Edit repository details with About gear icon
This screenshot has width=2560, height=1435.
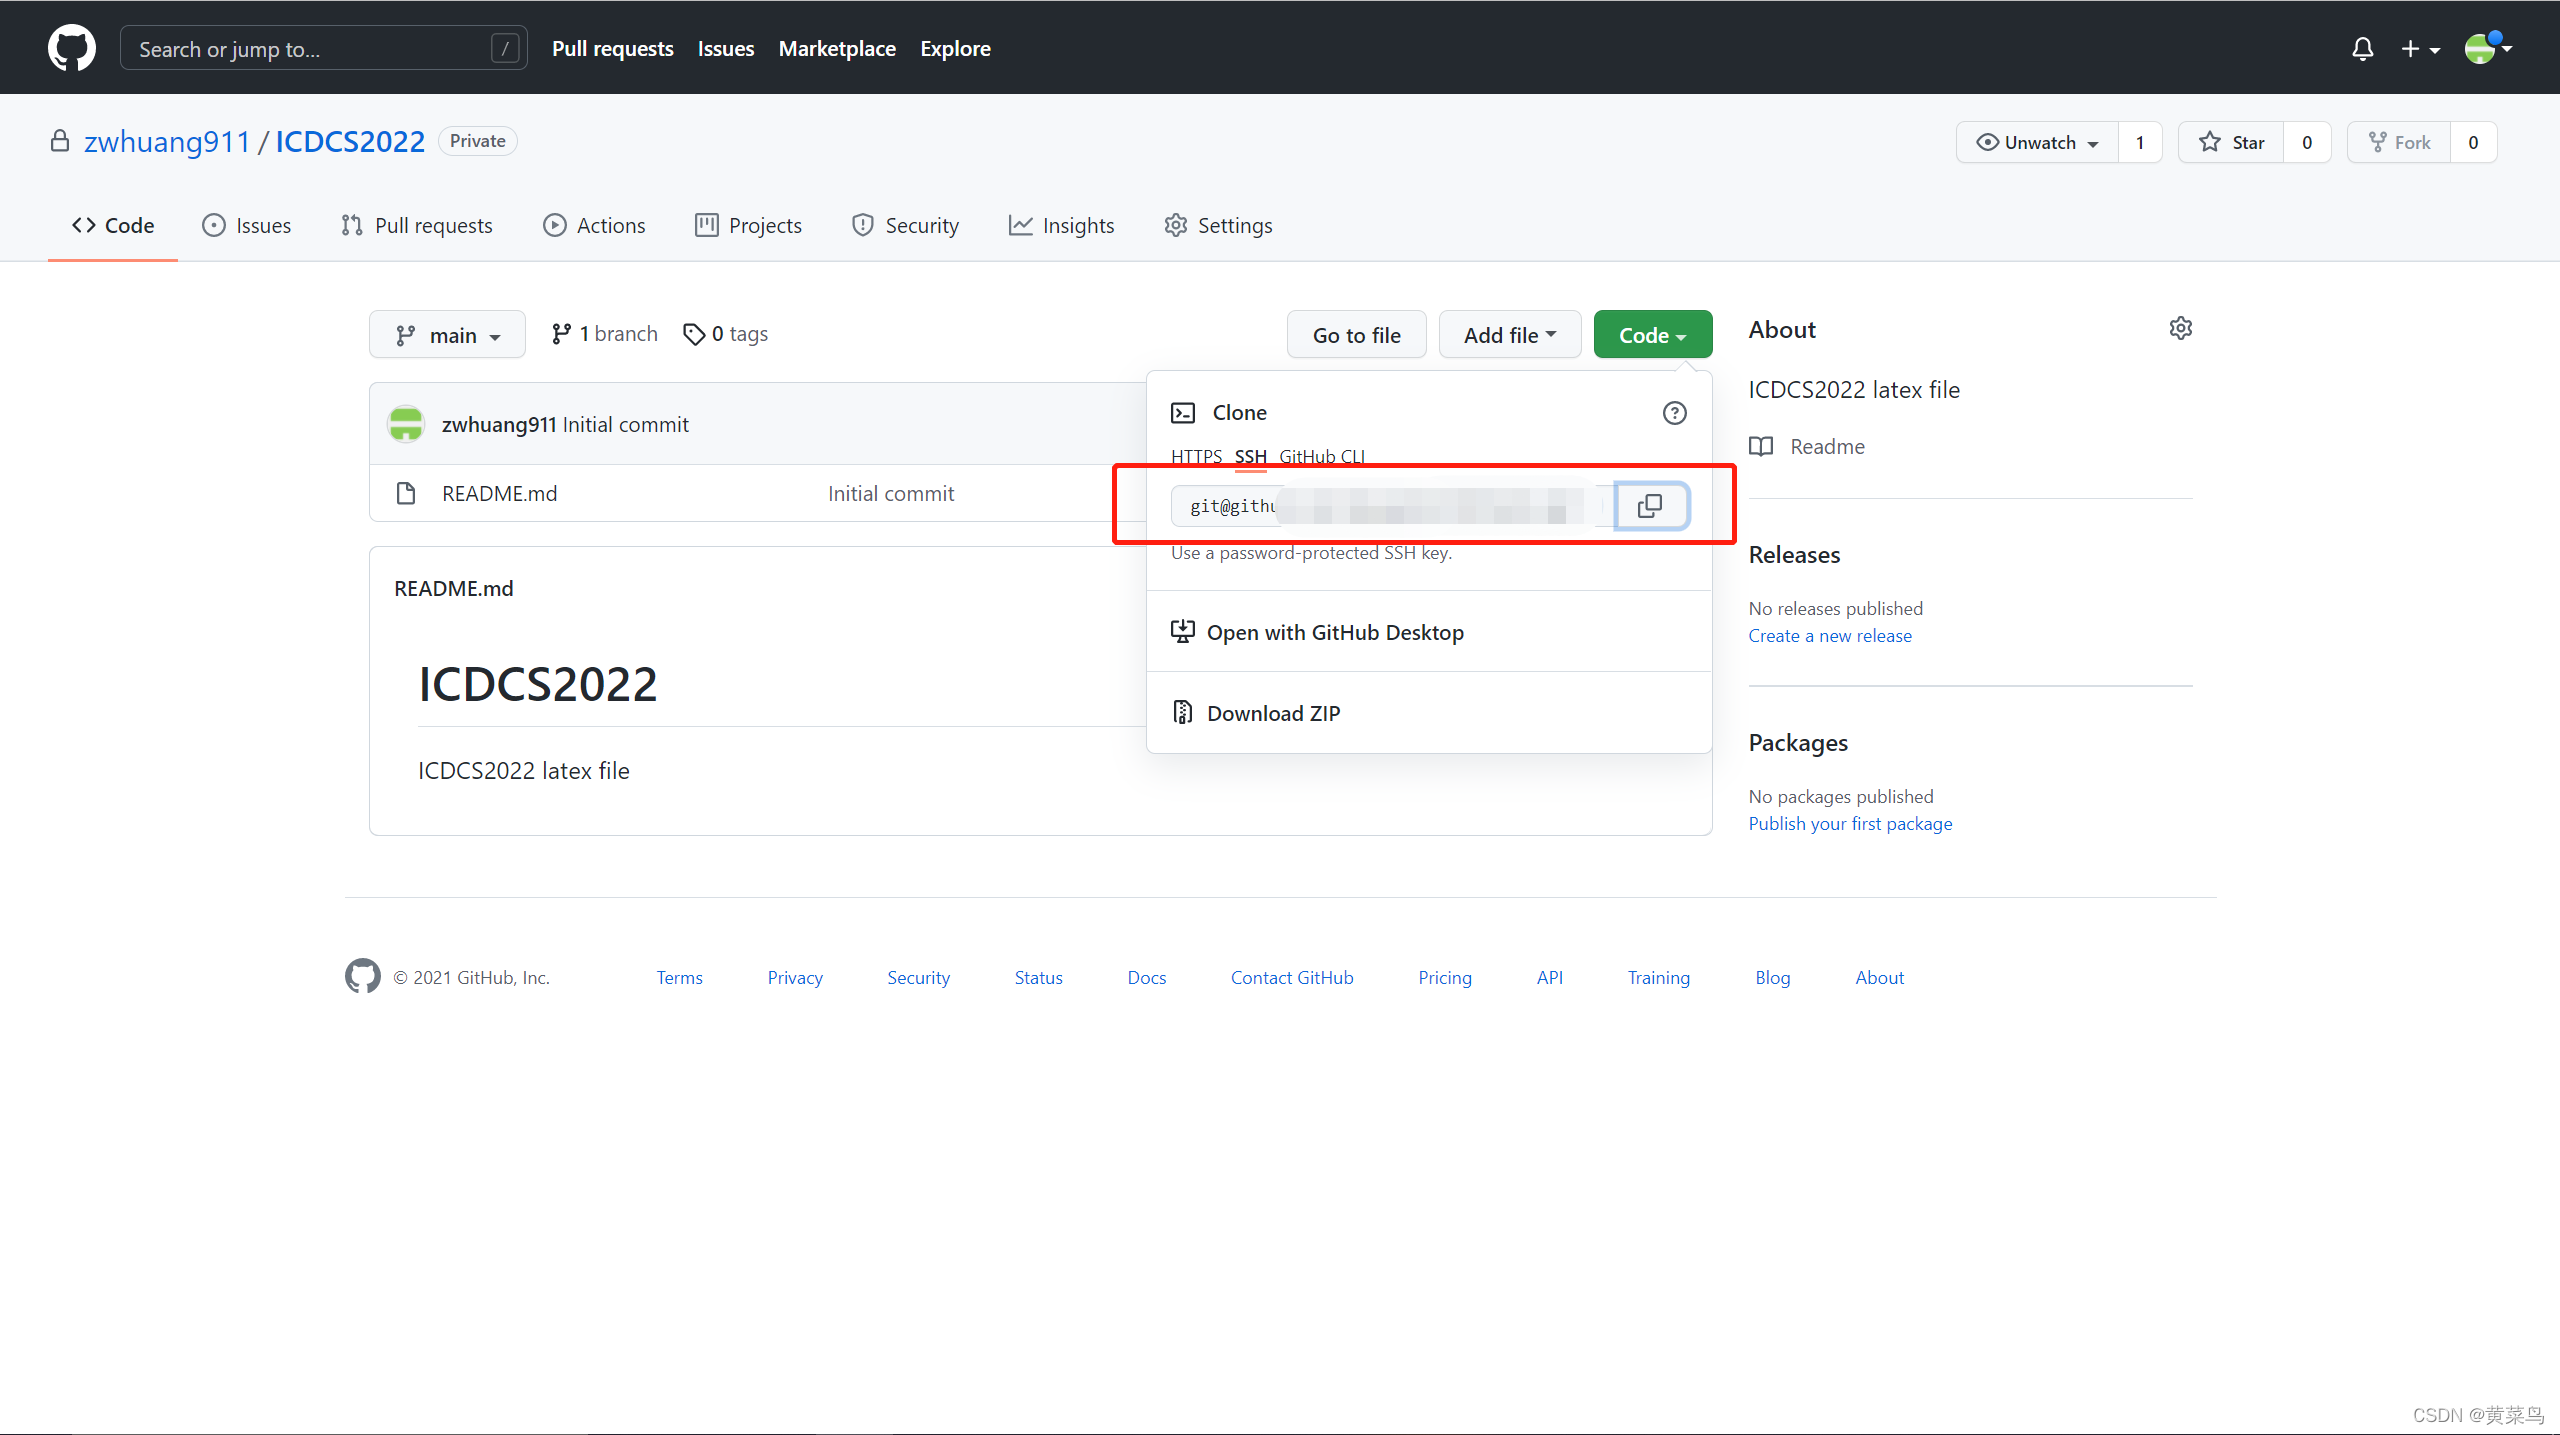click(2181, 328)
